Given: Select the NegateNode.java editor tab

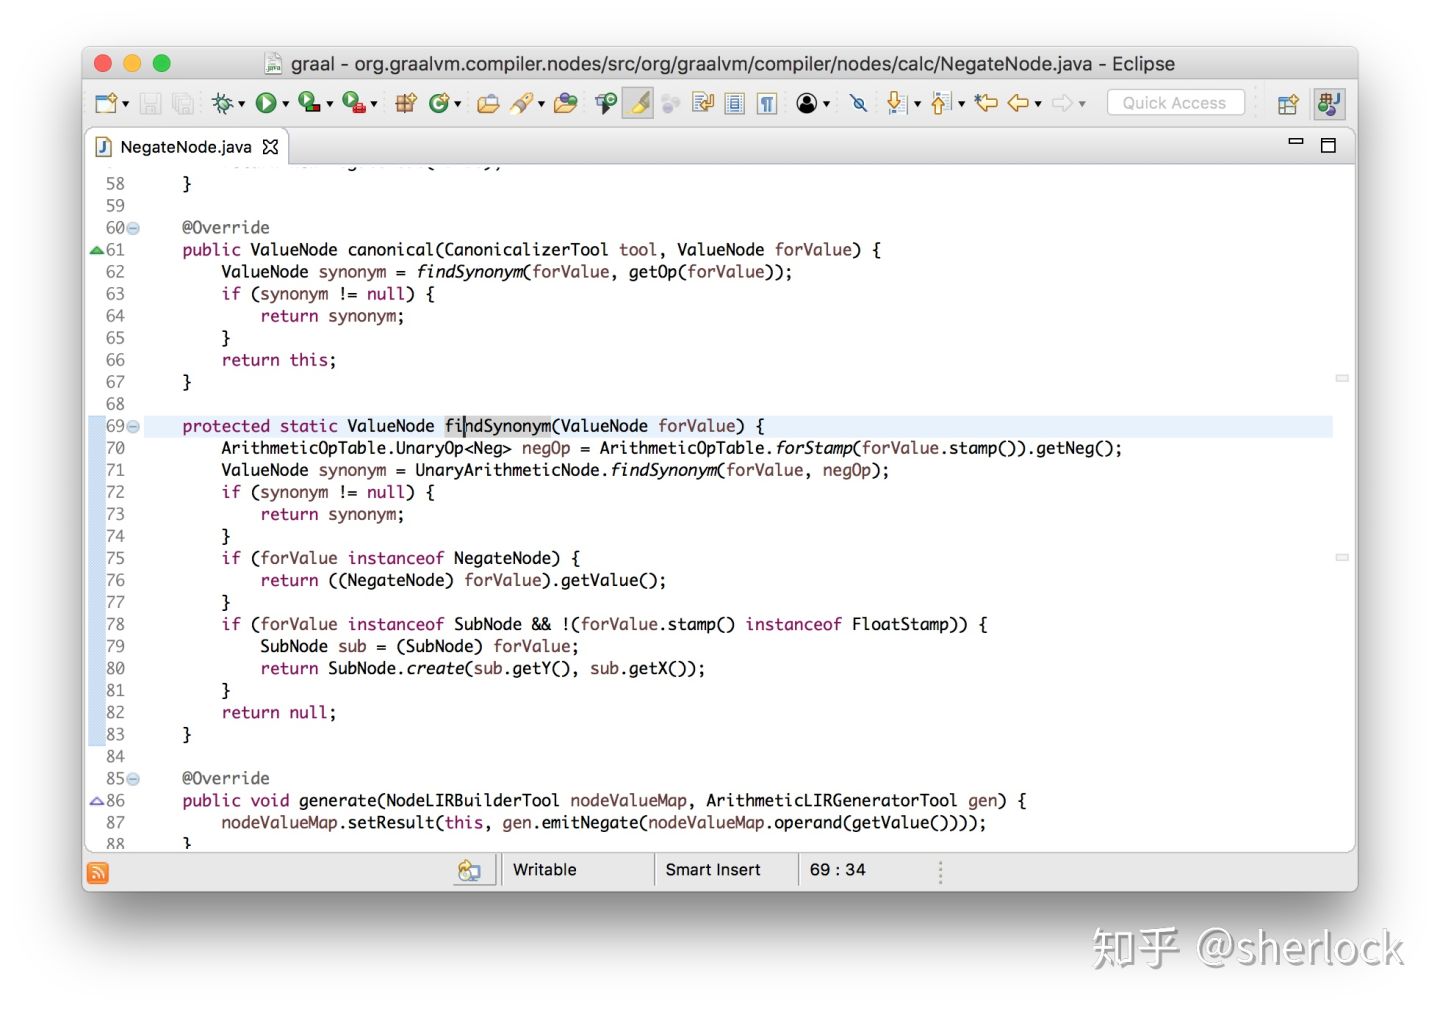Looking at the screenshot, I should tap(185, 147).
